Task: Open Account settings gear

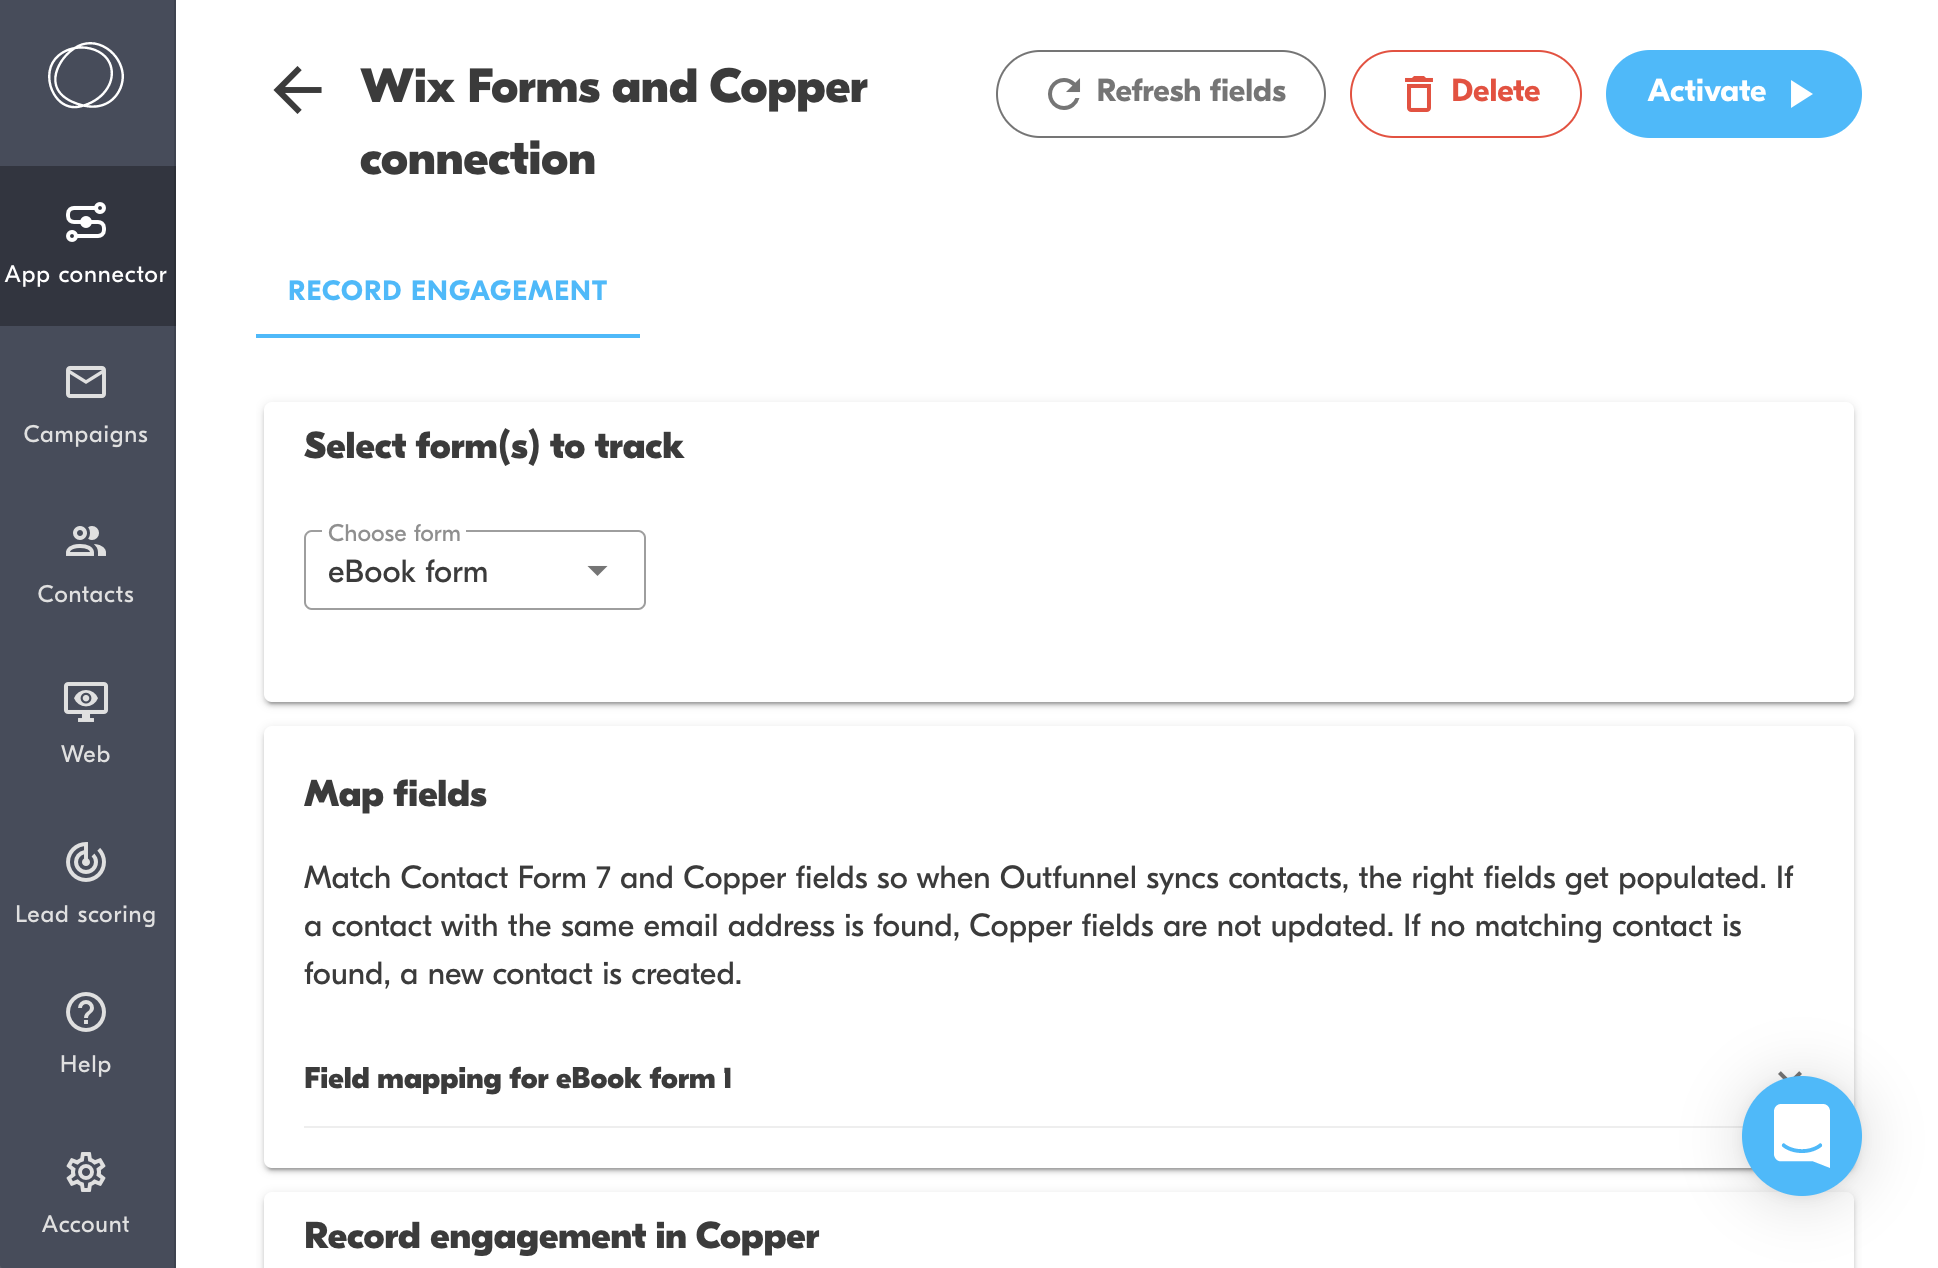Action: tap(86, 1193)
